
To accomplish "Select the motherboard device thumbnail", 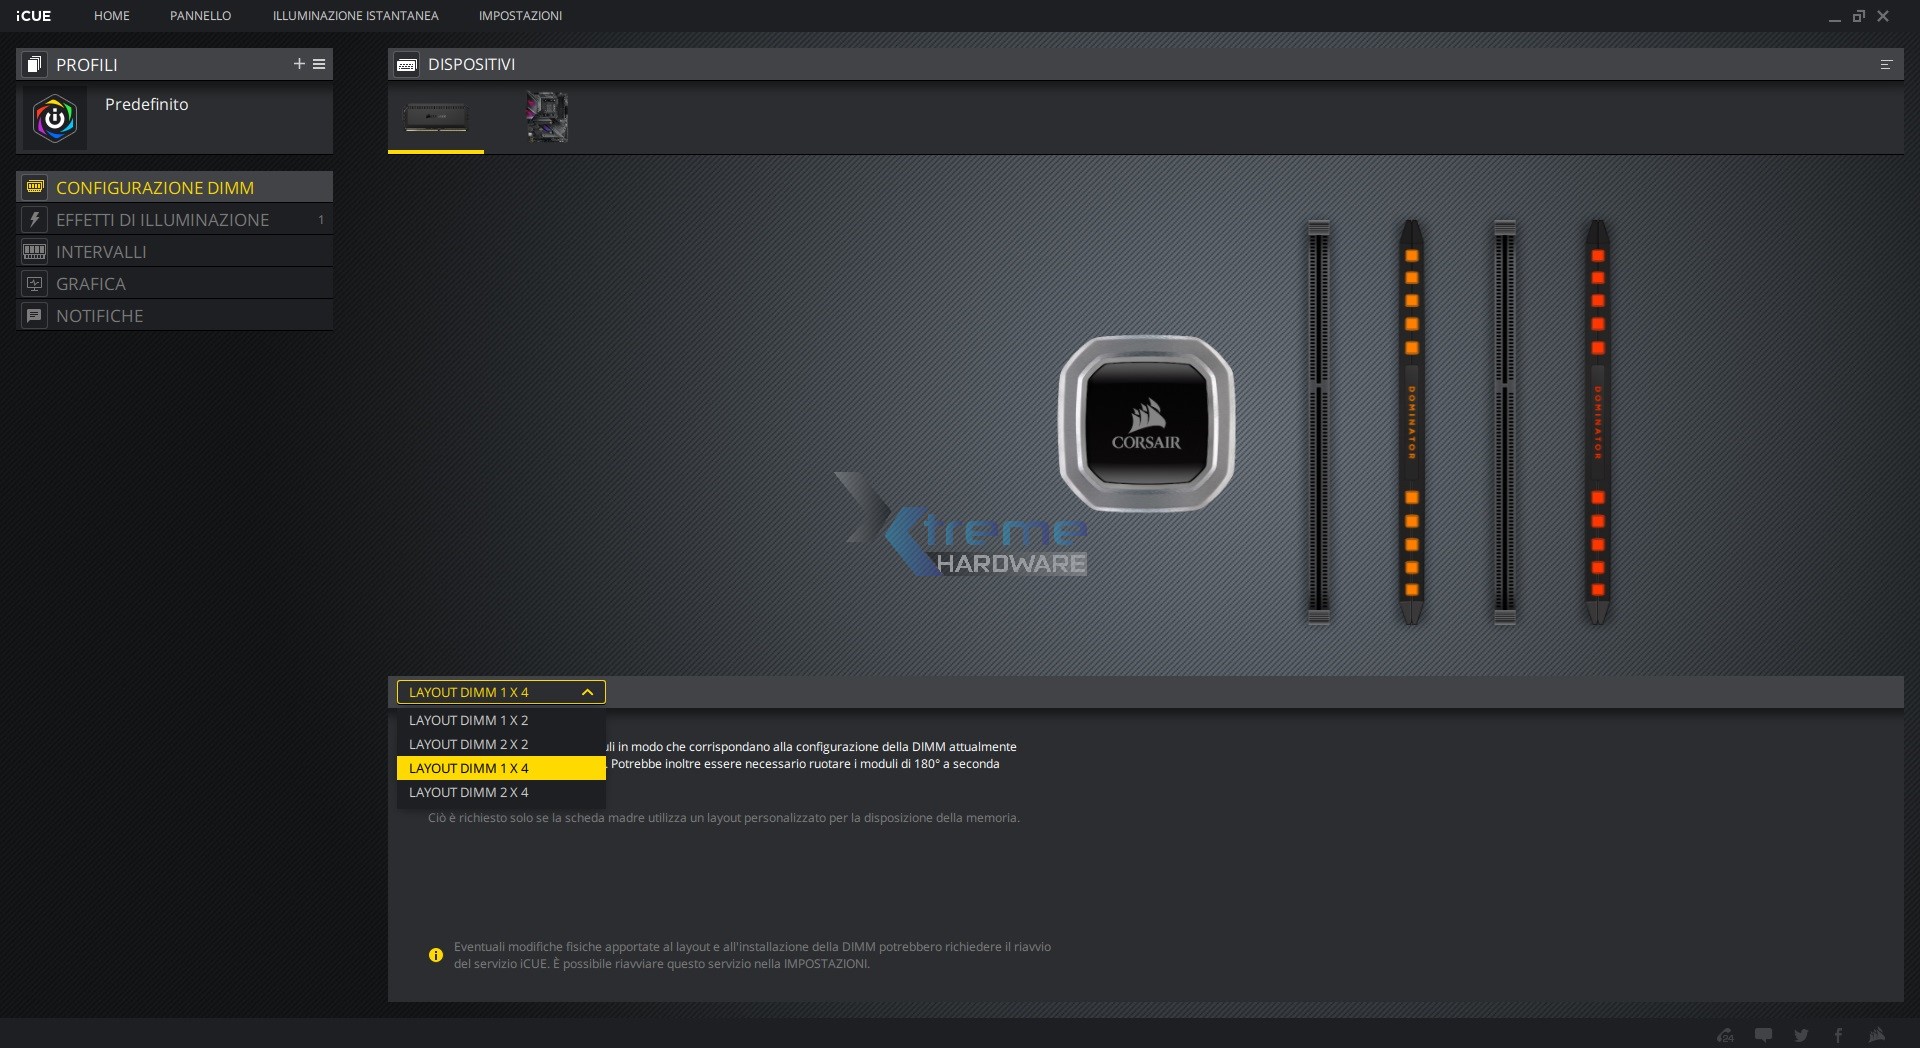I will click(x=547, y=117).
